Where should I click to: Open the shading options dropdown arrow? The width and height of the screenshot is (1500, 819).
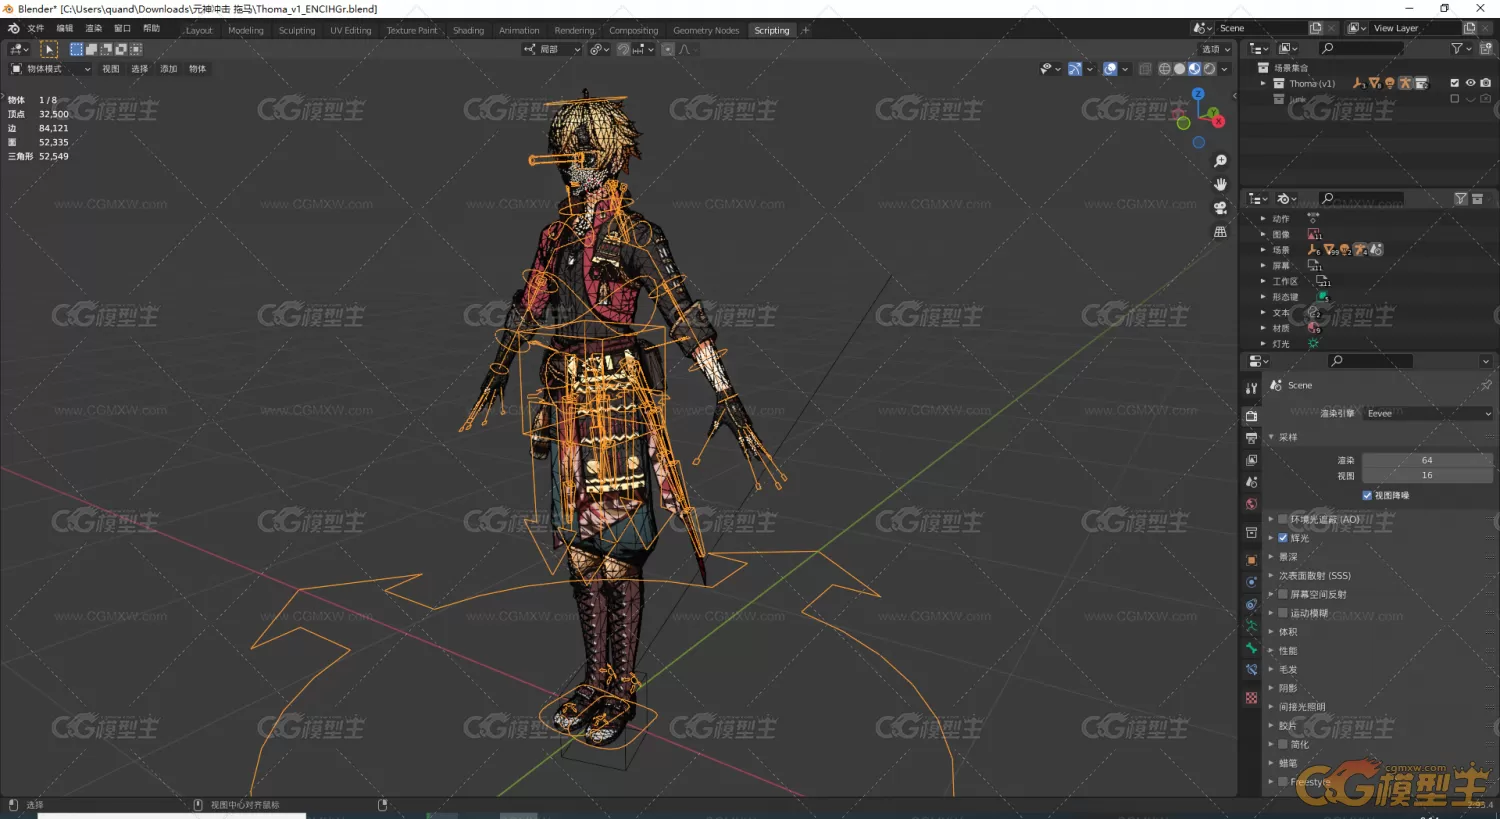pos(1225,69)
